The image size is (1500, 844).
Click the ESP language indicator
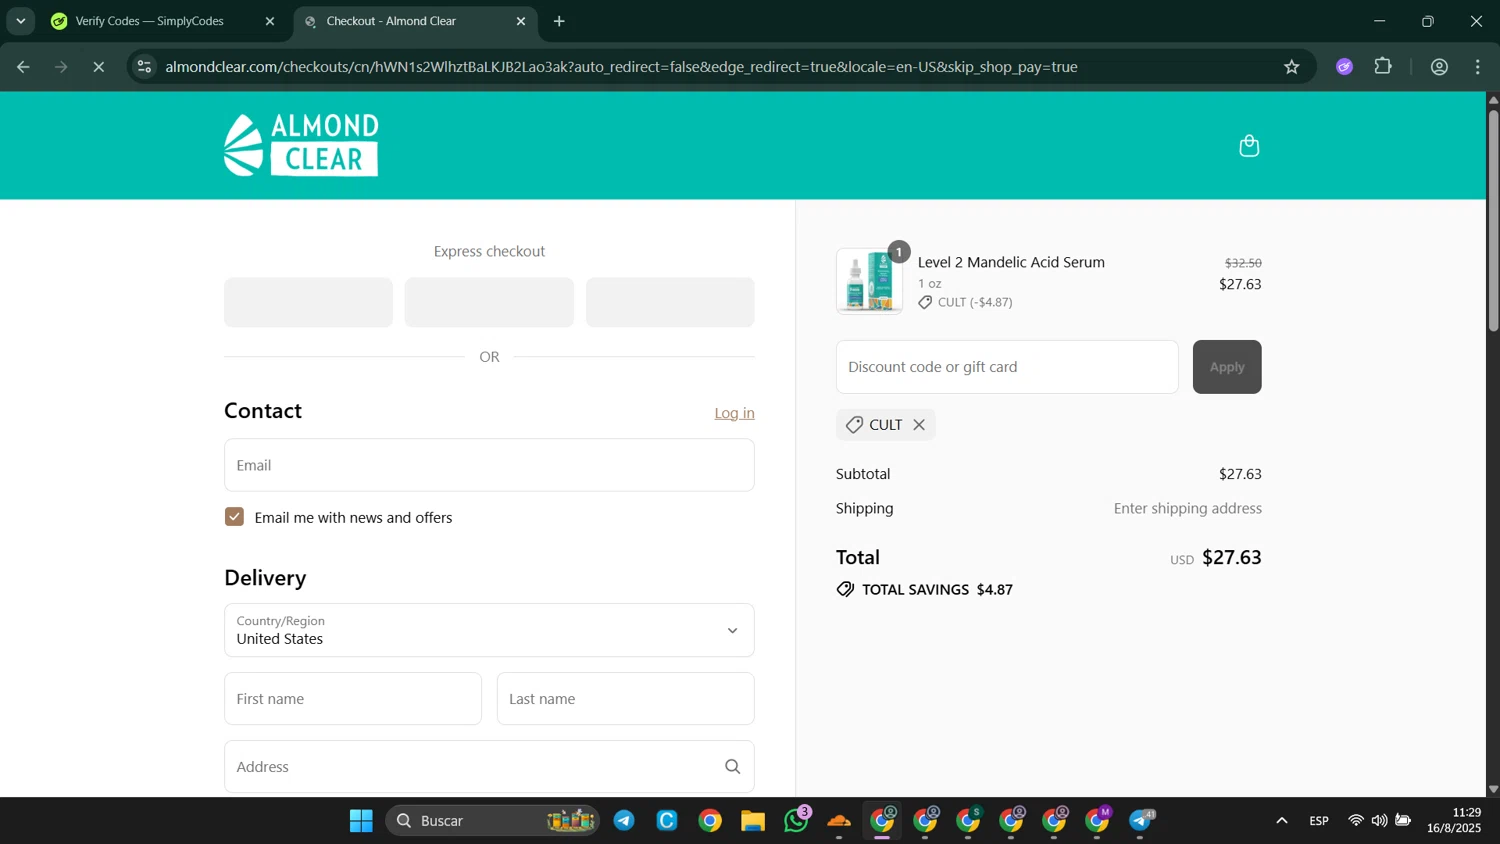click(1319, 821)
